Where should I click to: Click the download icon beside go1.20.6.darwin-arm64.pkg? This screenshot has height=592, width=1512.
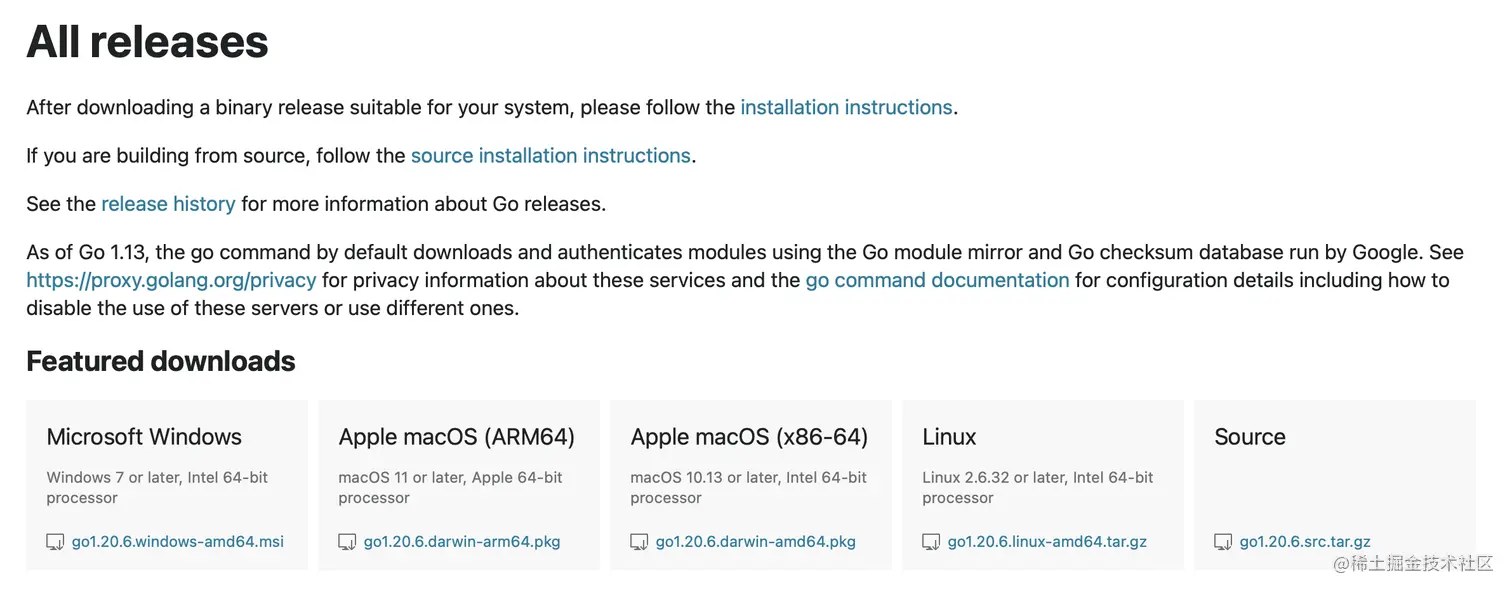point(347,542)
